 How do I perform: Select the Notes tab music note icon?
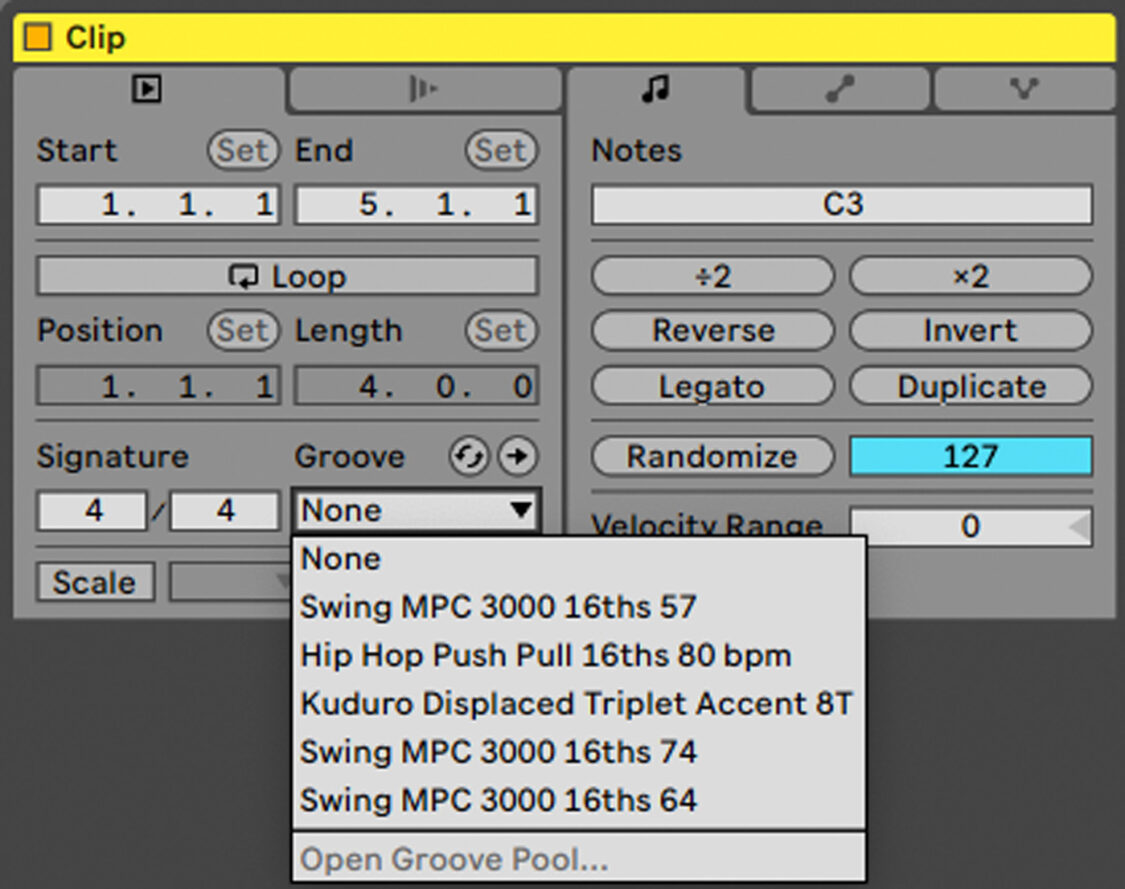(654, 89)
